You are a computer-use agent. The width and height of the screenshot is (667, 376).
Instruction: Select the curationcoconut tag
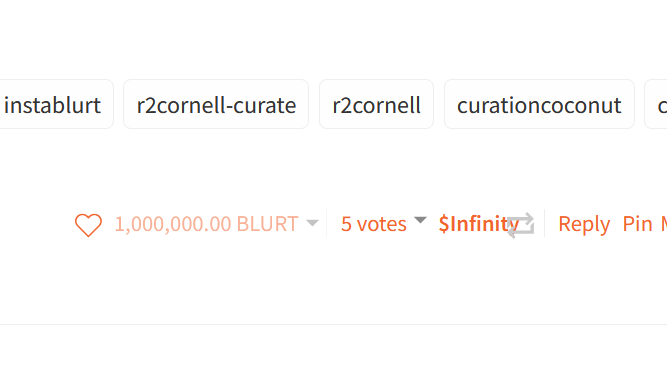click(539, 104)
